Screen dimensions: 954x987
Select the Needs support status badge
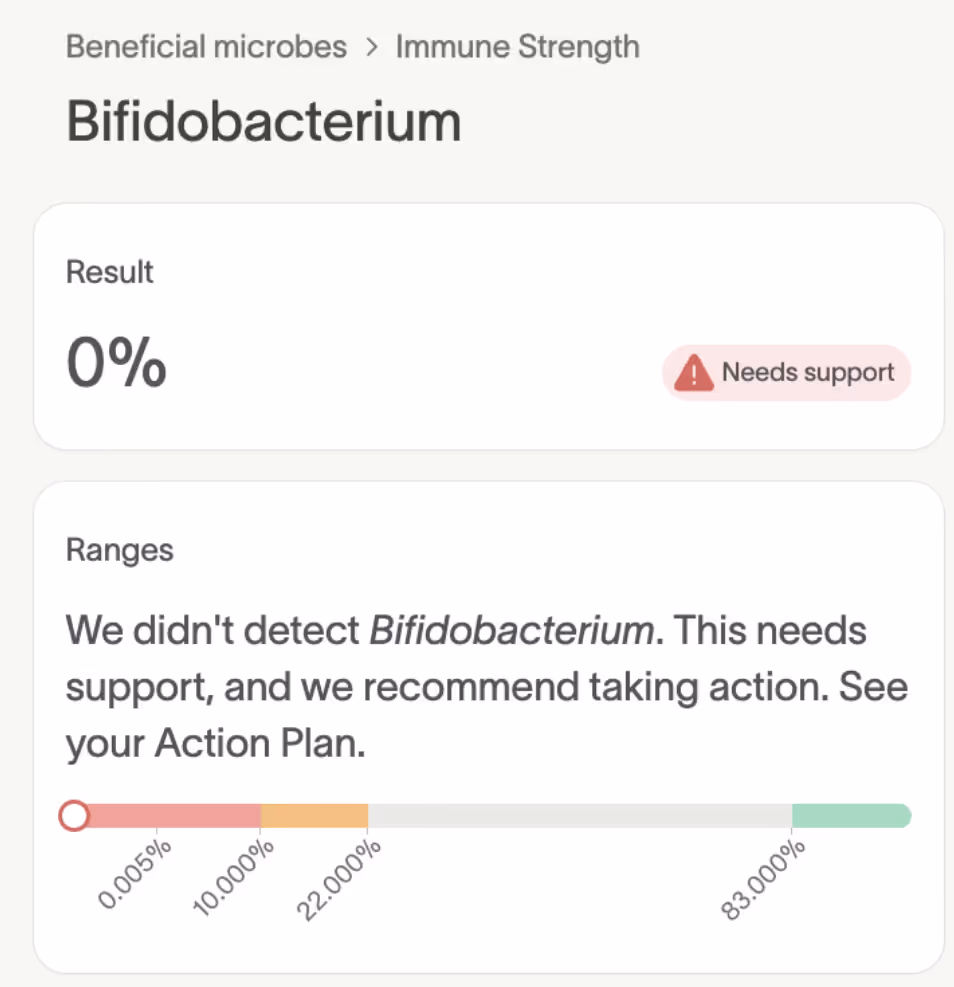pos(786,372)
